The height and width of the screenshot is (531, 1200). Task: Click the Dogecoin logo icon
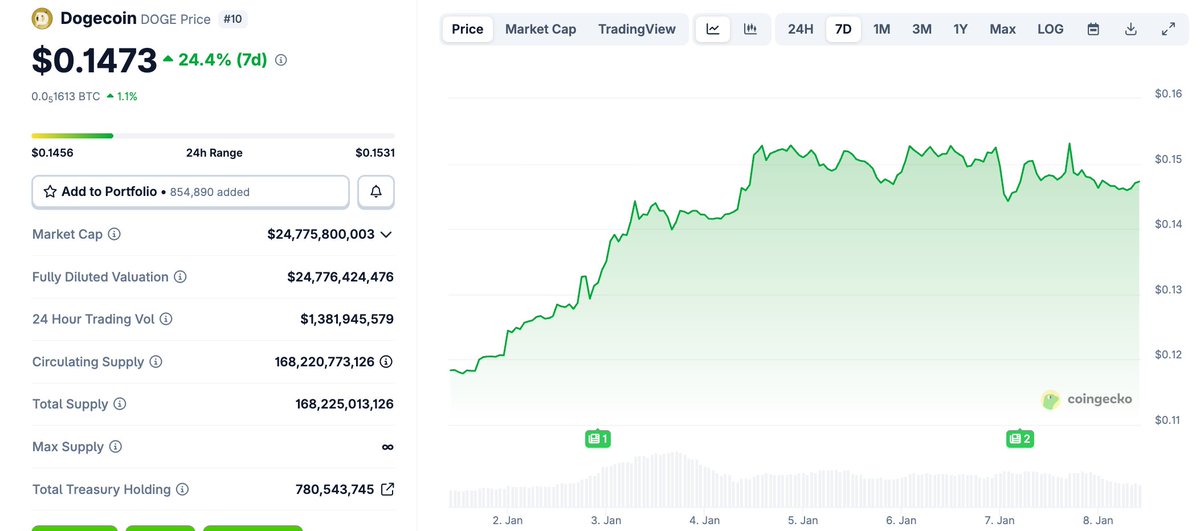click(42, 18)
